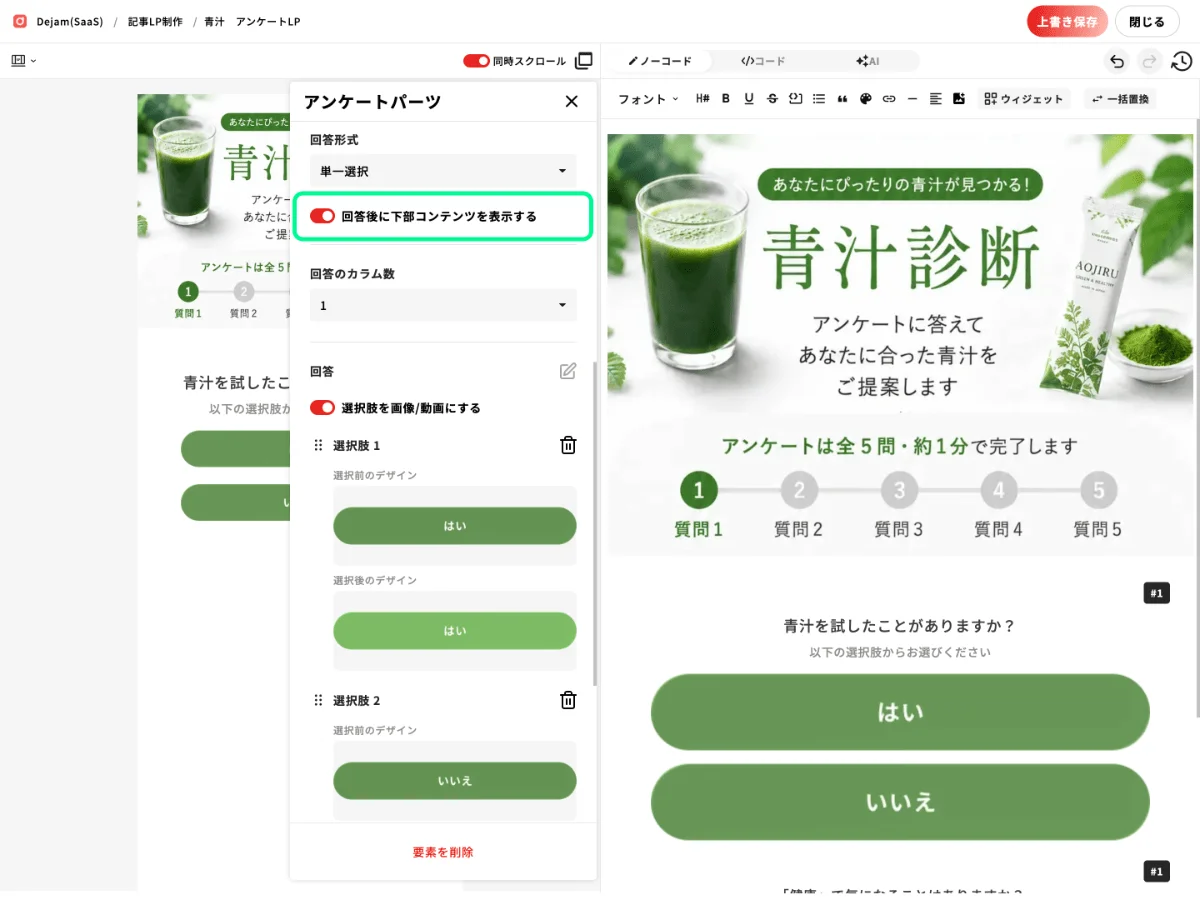Insert a horizontal divider line
1200x900 pixels.
(x=912, y=98)
